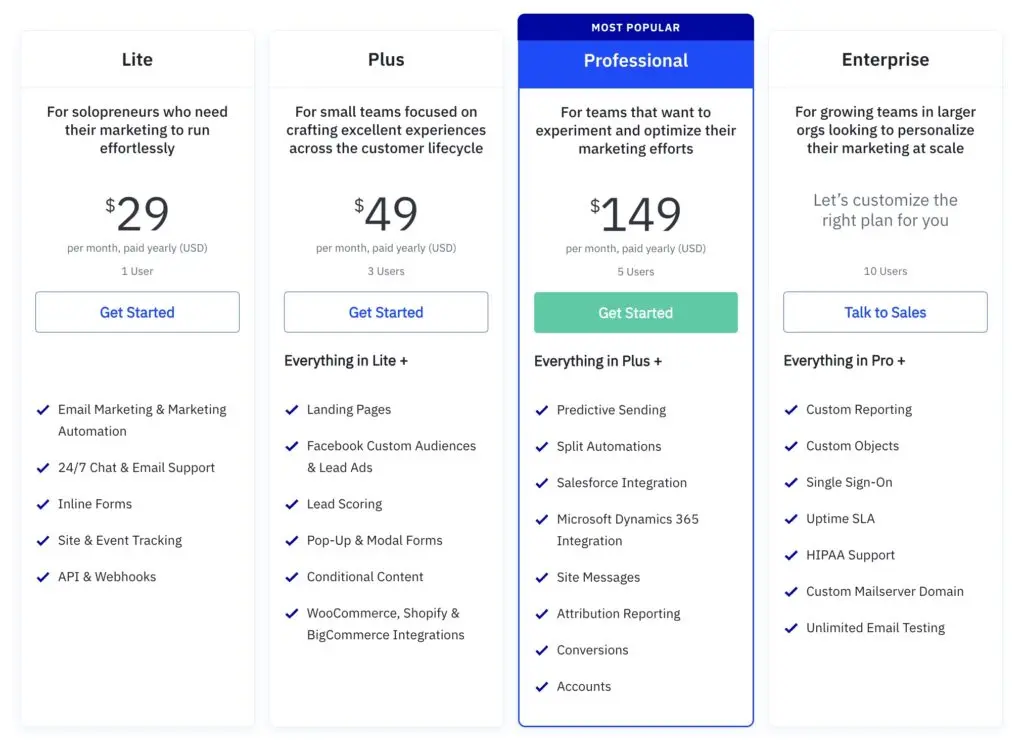Click the $149 price text
This screenshot has height=753, width=1024.
636,213
